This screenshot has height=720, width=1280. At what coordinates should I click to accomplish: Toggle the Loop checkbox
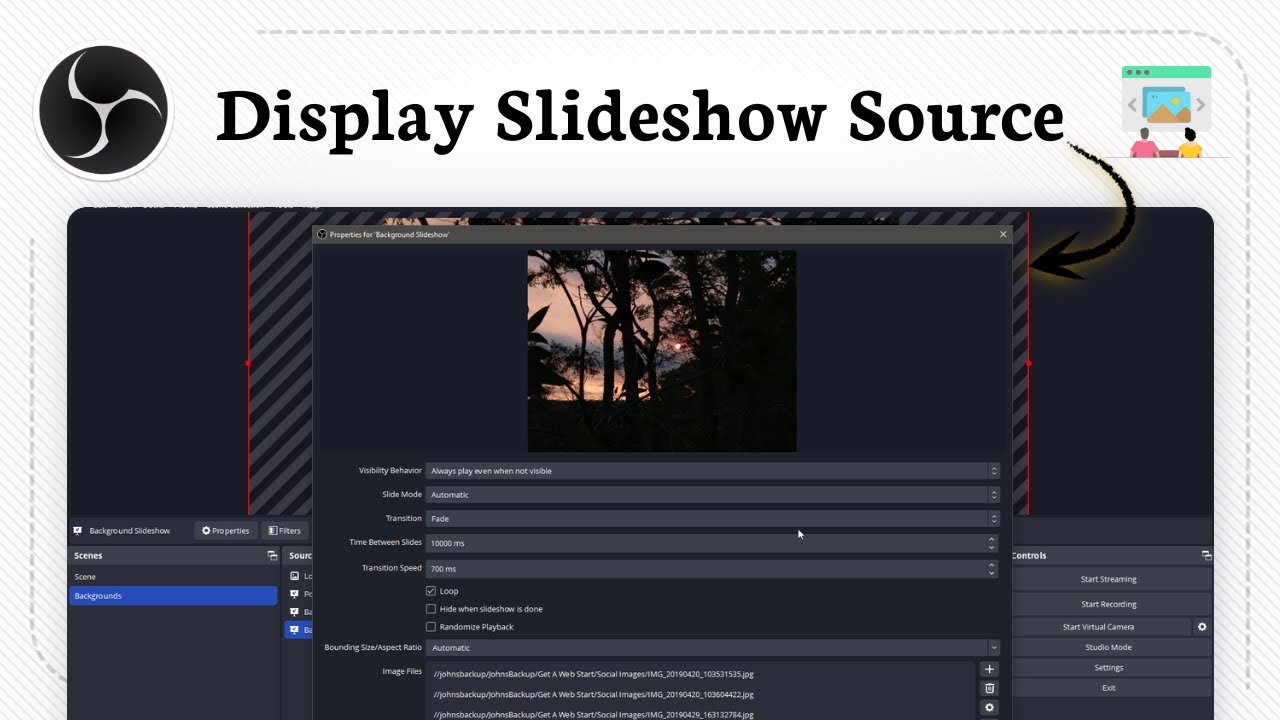click(x=431, y=591)
